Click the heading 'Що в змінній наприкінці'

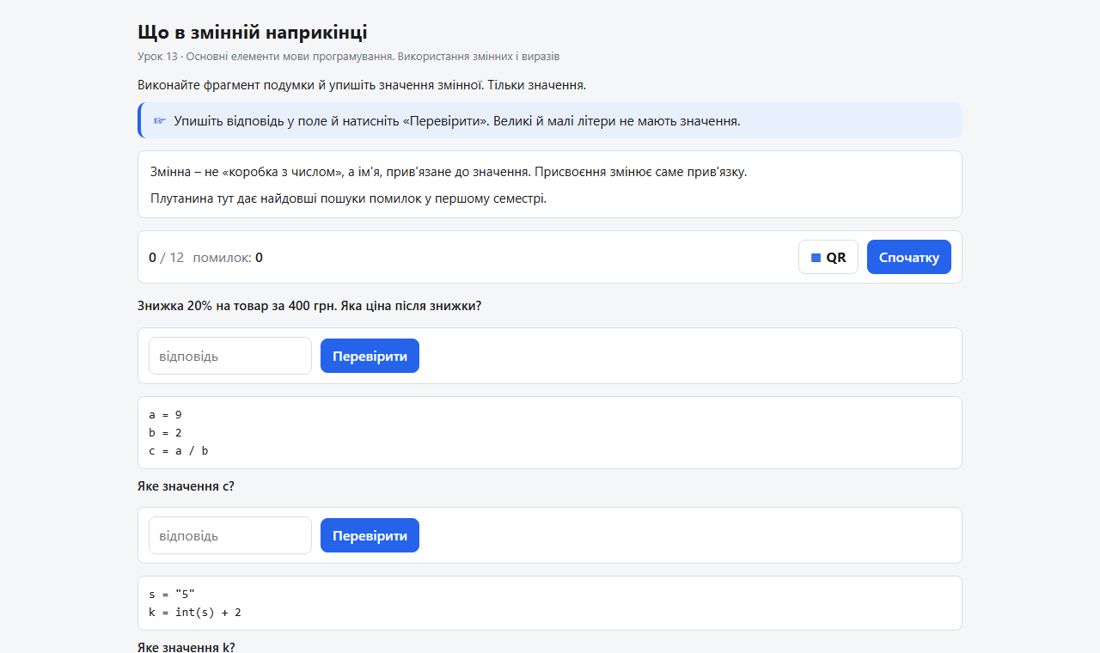pyautogui.click(x=252, y=32)
